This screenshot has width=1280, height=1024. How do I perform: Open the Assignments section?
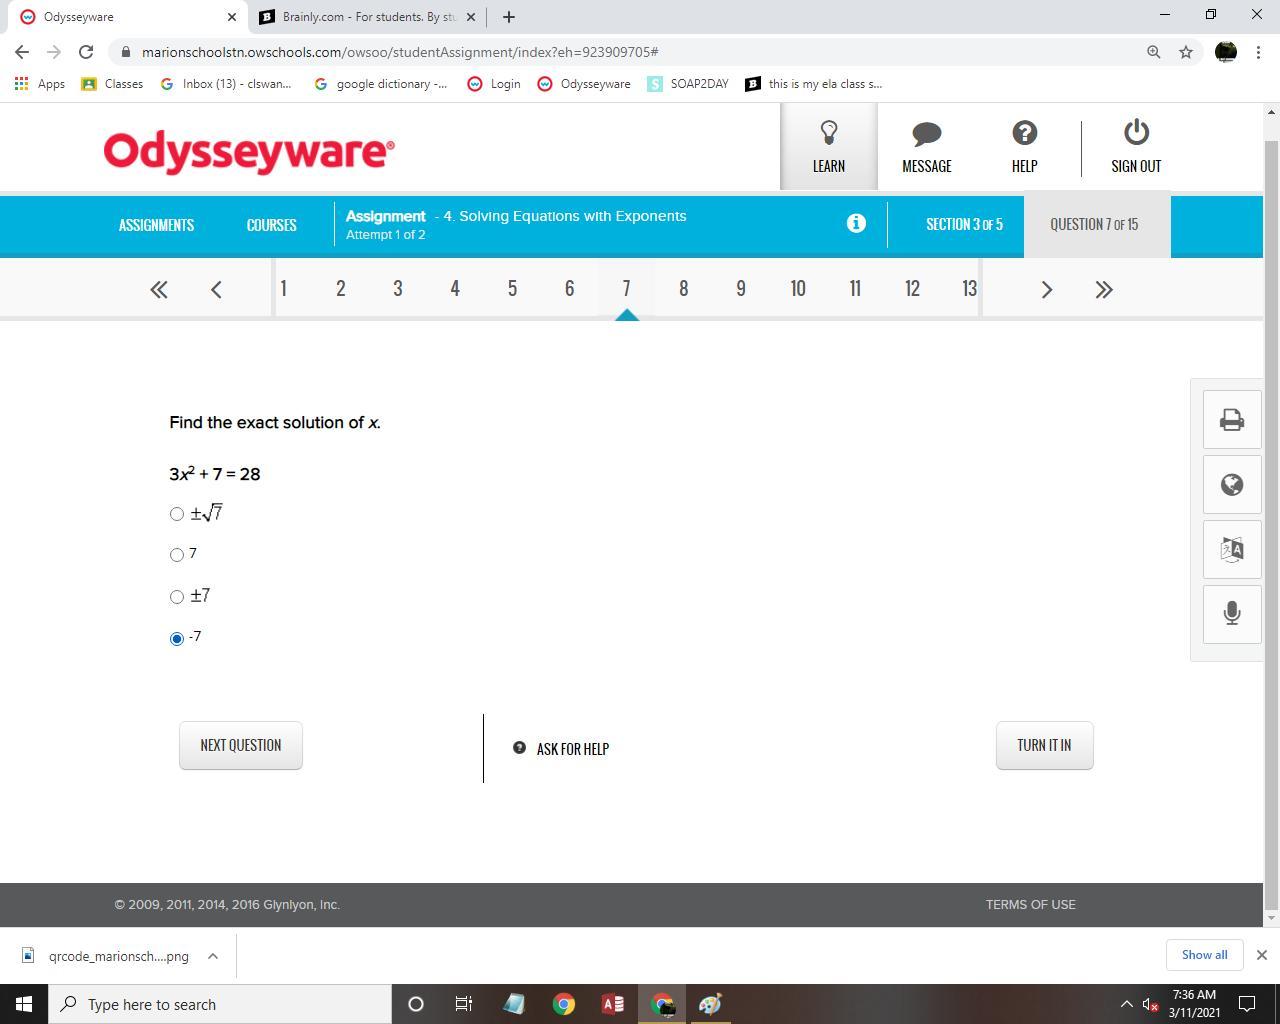click(156, 225)
